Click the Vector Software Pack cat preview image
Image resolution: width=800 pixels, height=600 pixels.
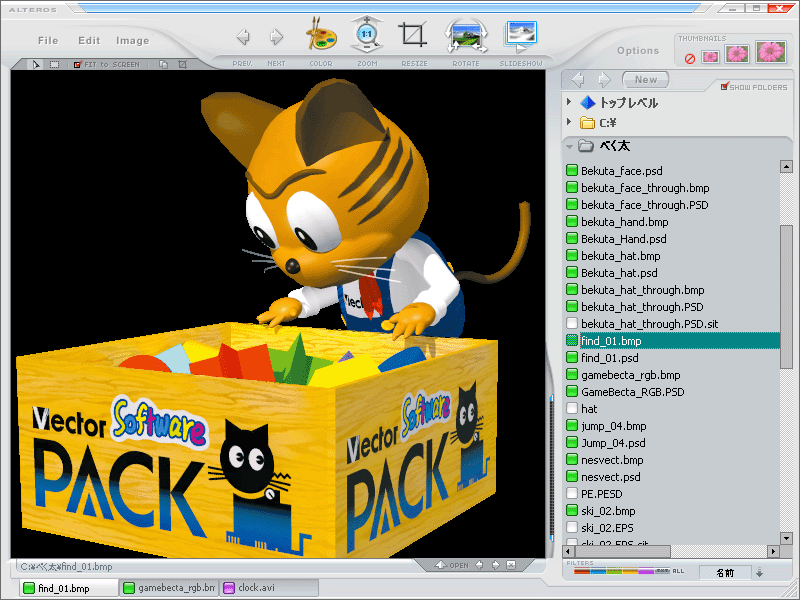(278, 314)
